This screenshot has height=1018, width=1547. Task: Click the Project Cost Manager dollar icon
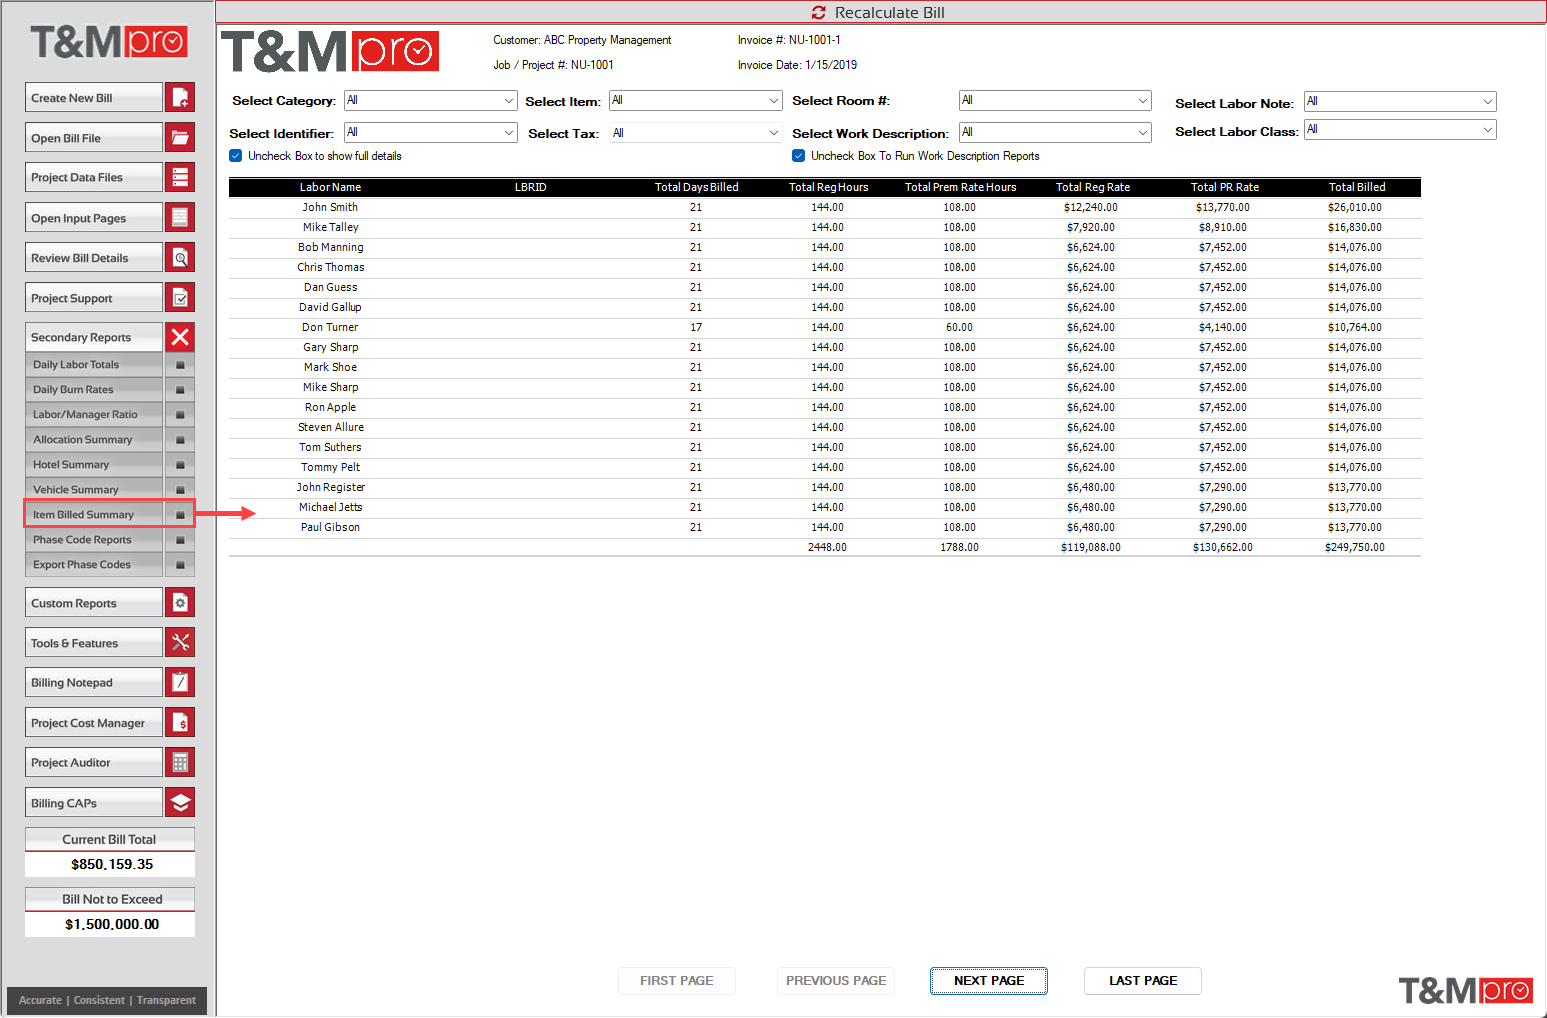pyautogui.click(x=180, y=722)
